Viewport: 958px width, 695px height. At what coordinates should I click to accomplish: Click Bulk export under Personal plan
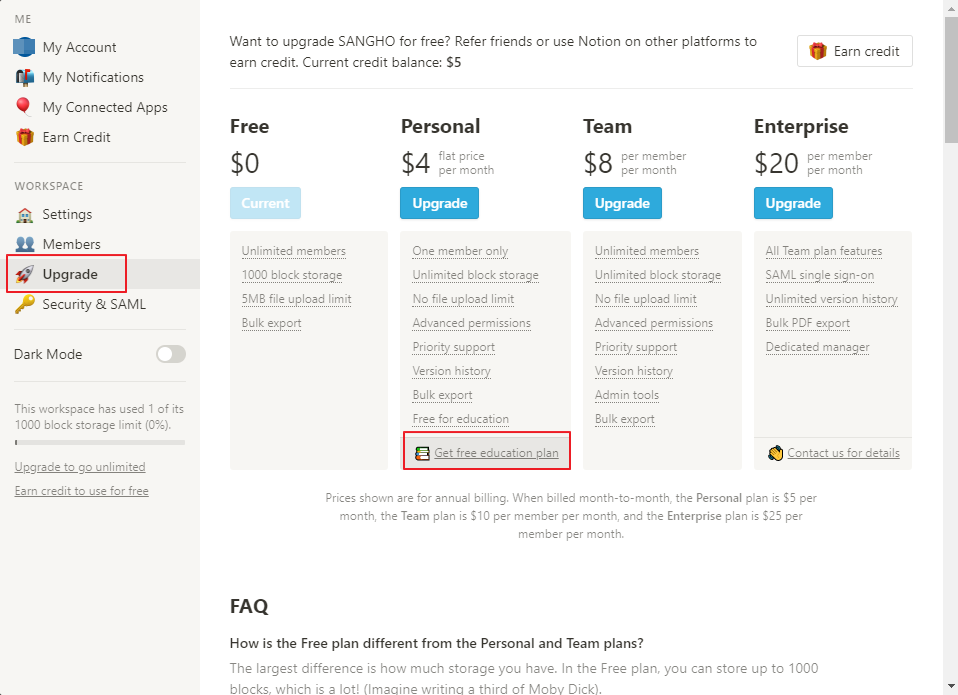coord(442,395)
